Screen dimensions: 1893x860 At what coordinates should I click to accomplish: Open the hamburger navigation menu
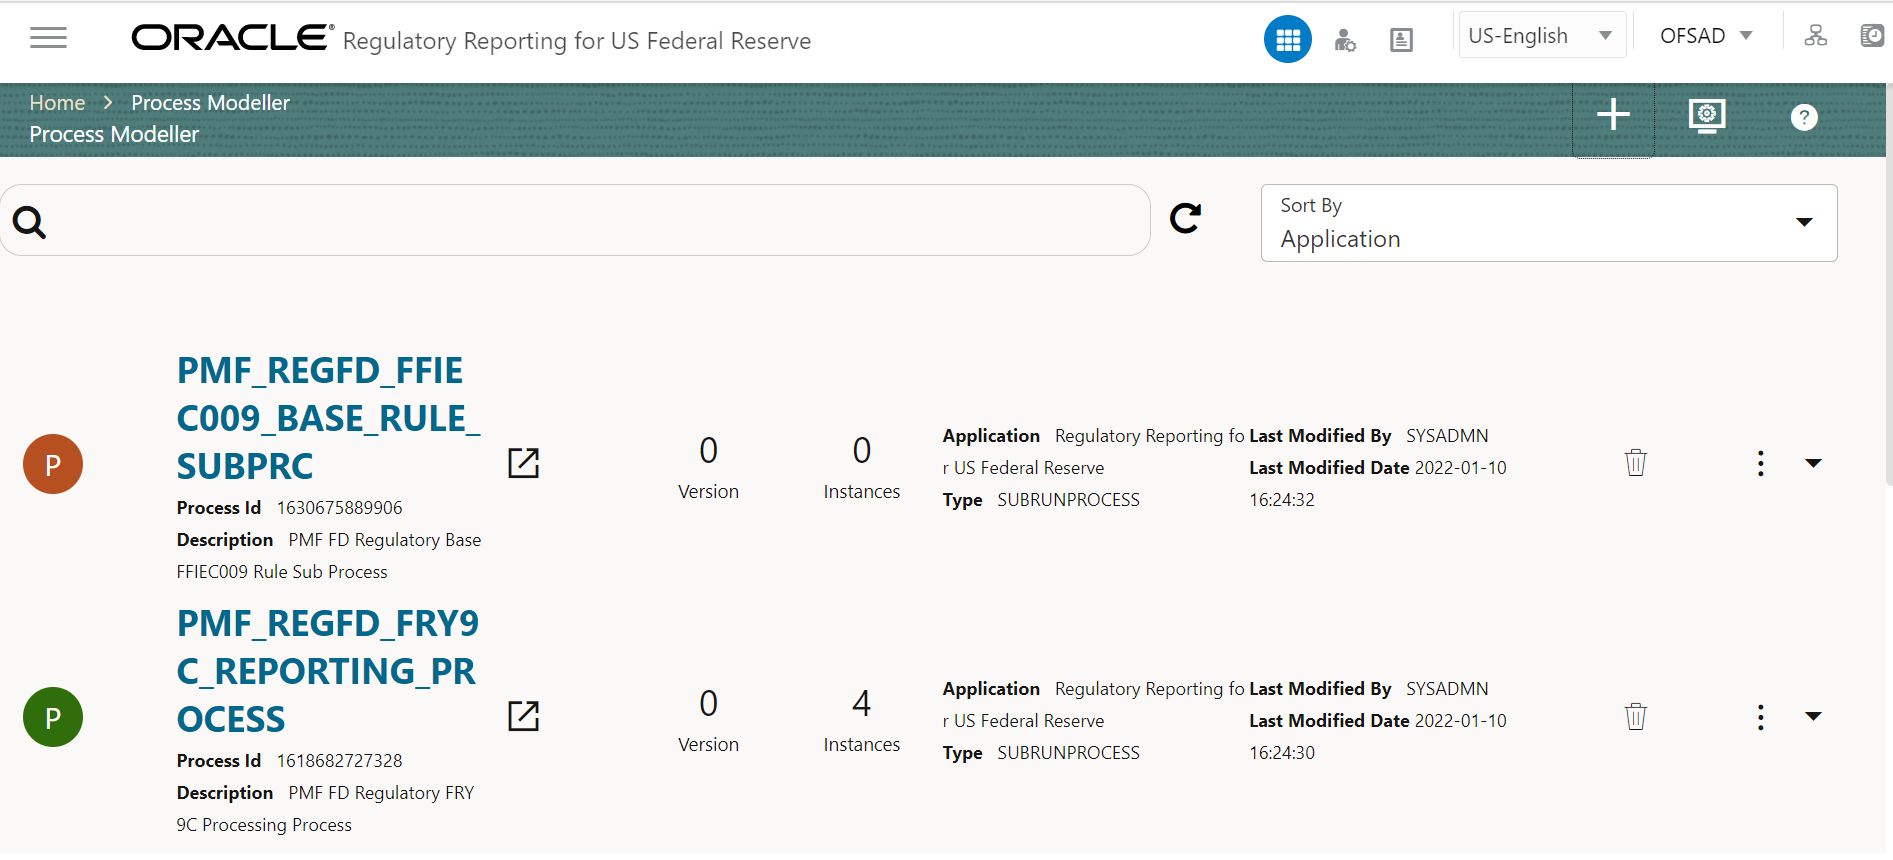tap(48, 38)
